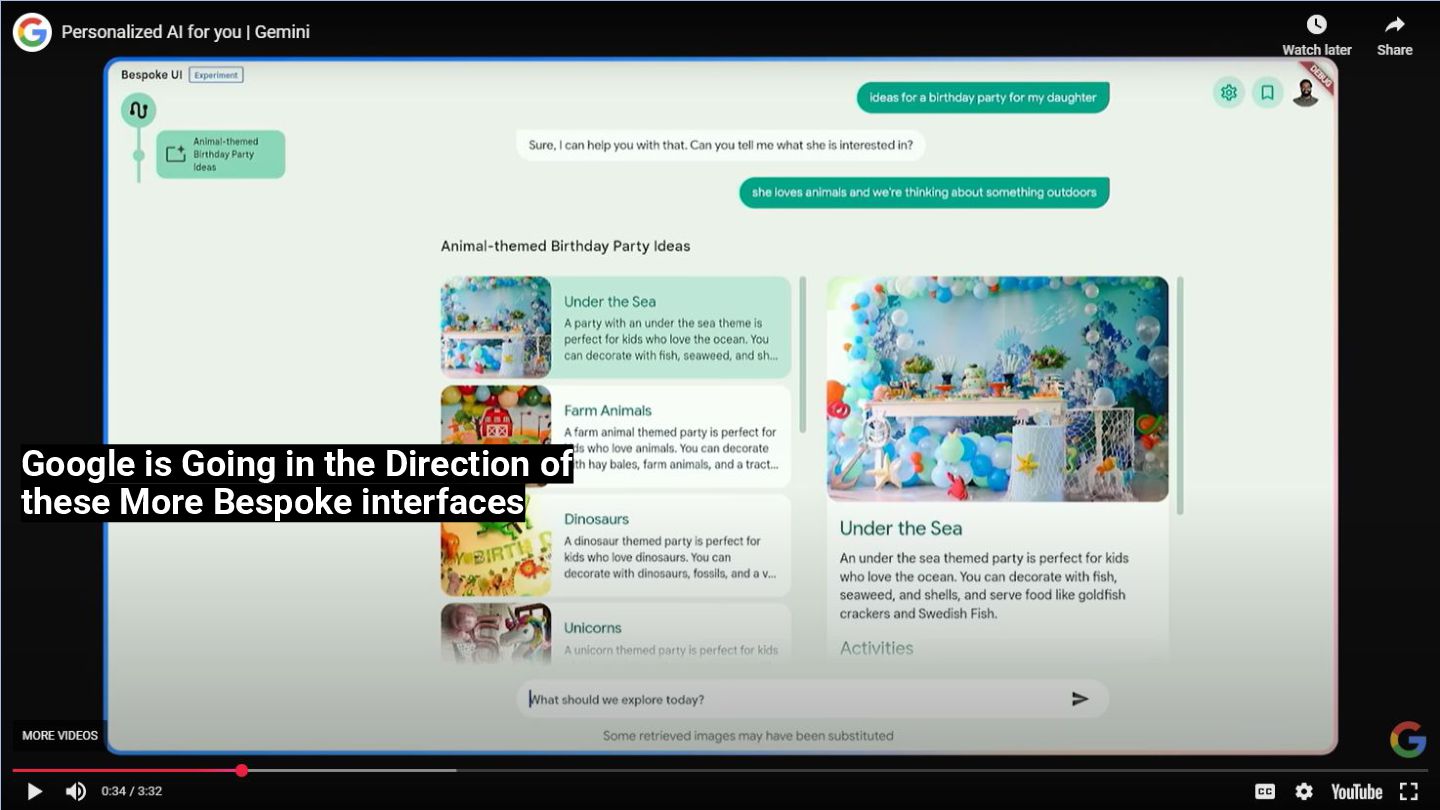Open the video title 'Personalized AI for you | Gemini'
The width and height of the screenshot is (1440, 810).
[x=186, y=32]
